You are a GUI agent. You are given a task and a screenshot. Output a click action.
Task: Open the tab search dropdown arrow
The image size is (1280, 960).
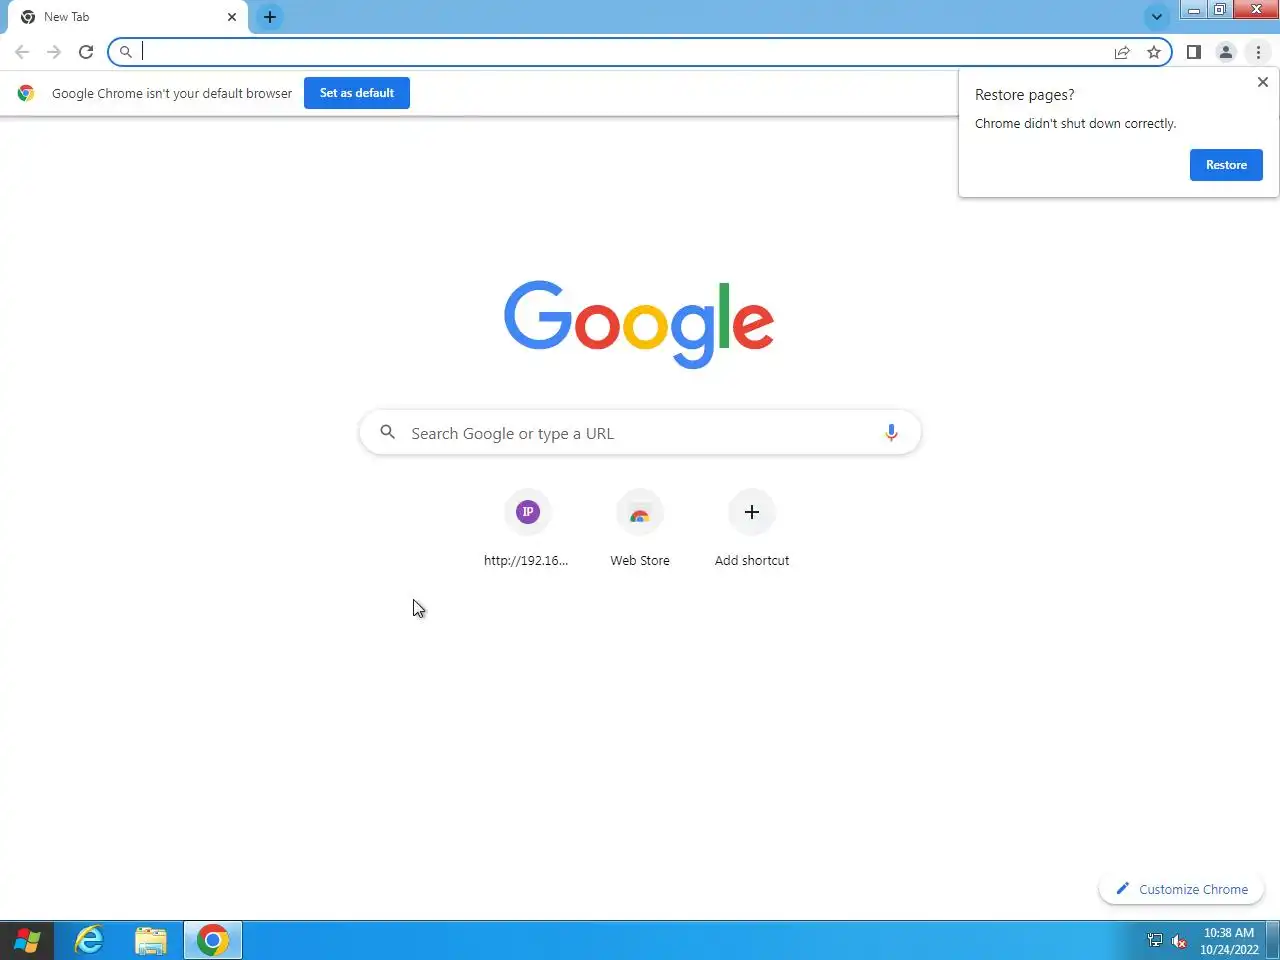pyautogui.click(x=1156, y=17)
